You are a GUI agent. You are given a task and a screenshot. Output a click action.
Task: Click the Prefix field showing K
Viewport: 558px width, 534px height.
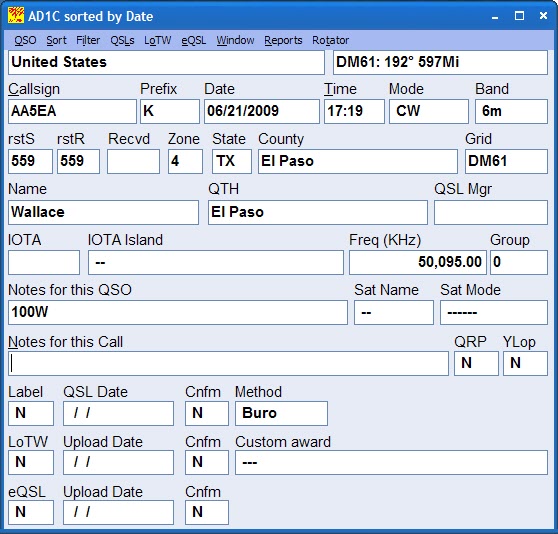(170, 111)
